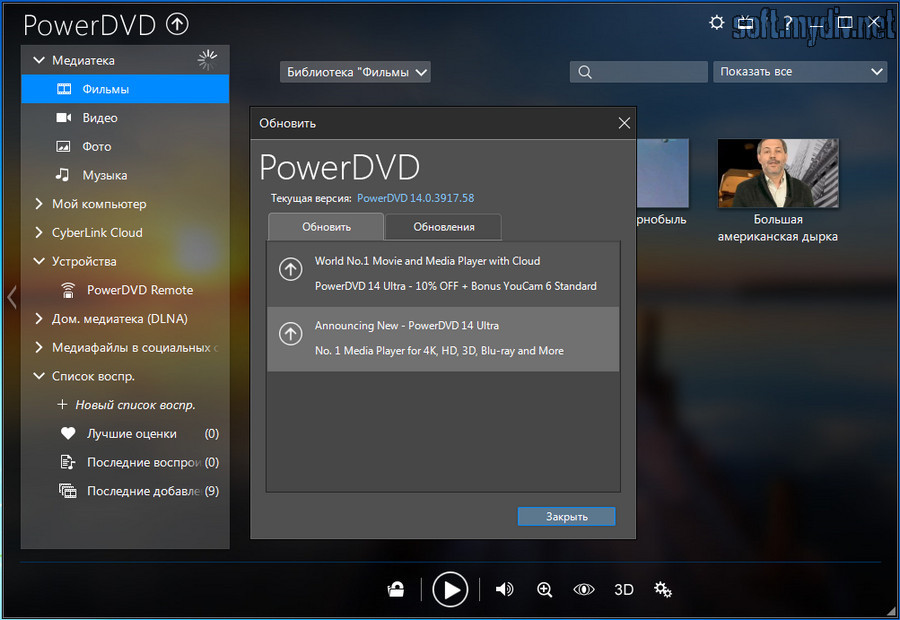Expand Мой компьютер tree node

(38, 204)
